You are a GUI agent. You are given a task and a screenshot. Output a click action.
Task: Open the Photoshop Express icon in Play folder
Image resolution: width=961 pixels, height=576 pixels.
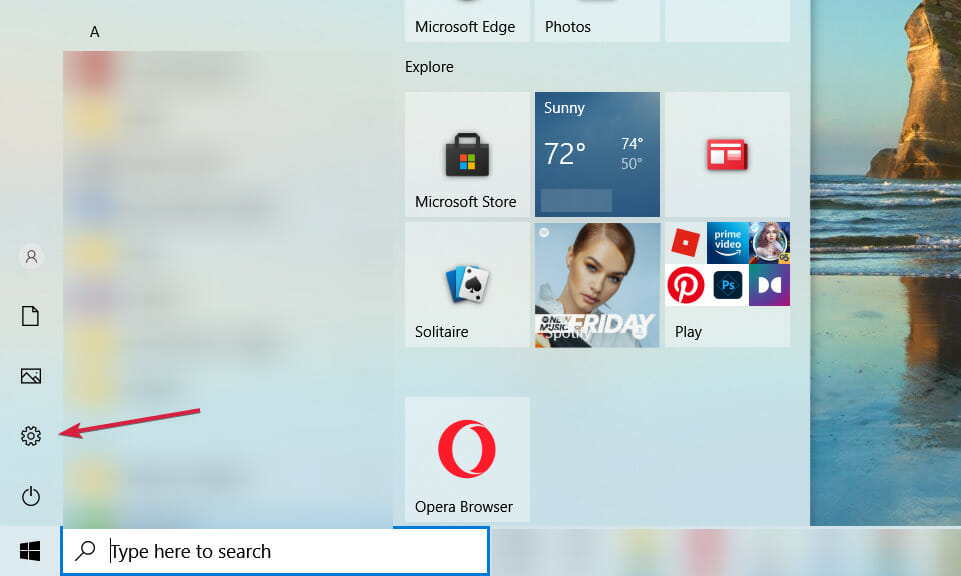(x=727, y=285)
